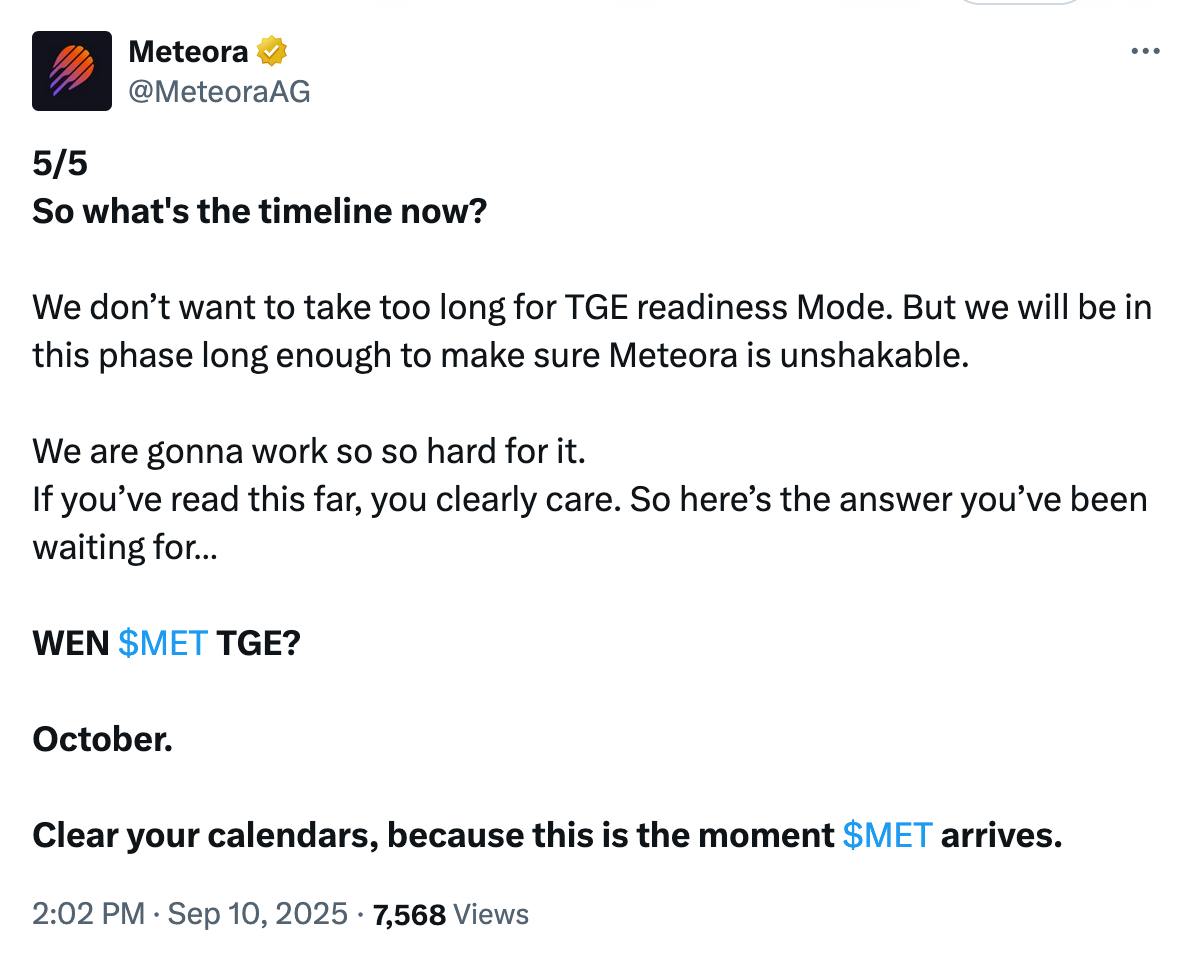
Task: Click the bold 'October.' answer text
Action: tap(103, 740)
